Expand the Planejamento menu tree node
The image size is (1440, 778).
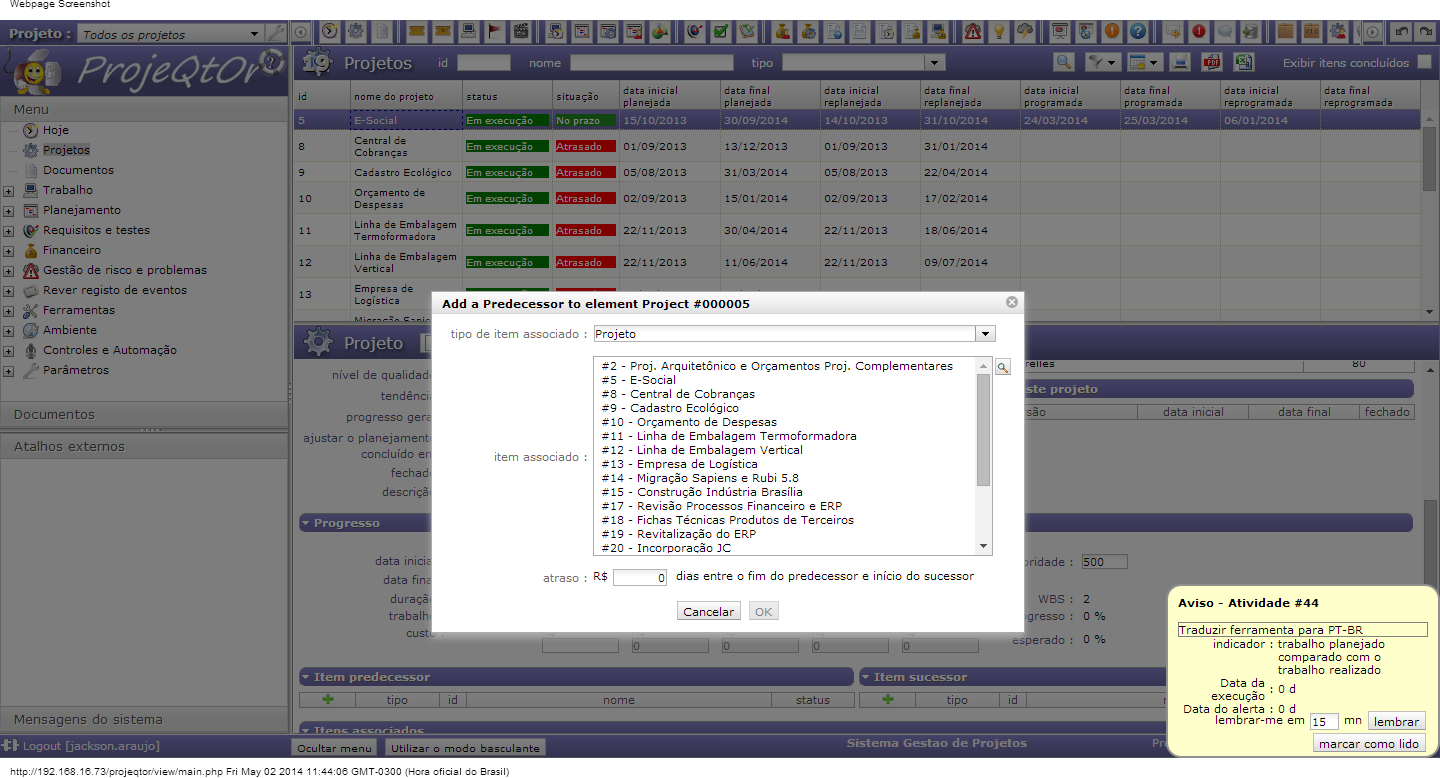pyautogui.click(x=8, y=211)
